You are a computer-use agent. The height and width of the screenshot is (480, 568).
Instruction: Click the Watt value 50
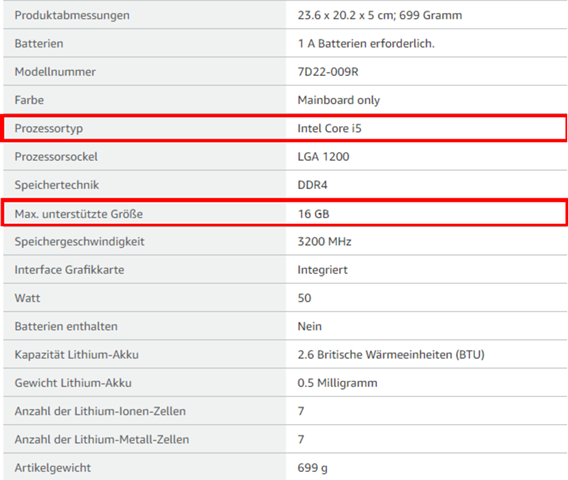(304, 298)
